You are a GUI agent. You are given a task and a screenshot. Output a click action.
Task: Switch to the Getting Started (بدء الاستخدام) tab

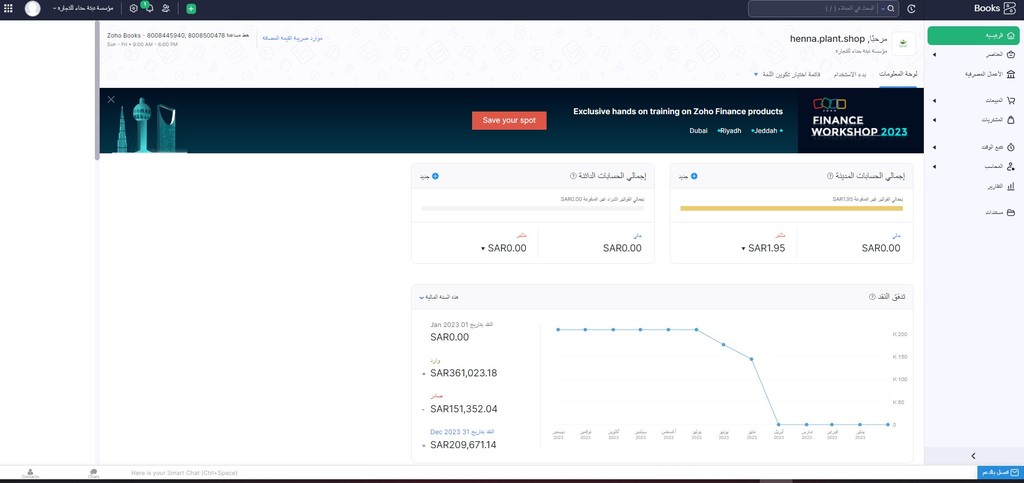tap(852, 74)
